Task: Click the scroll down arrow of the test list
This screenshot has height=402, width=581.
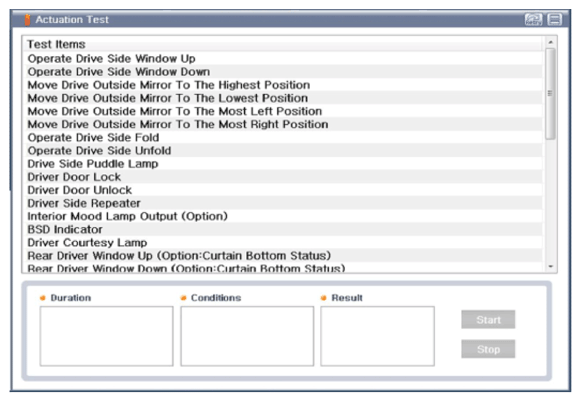Action: (551, 266)
